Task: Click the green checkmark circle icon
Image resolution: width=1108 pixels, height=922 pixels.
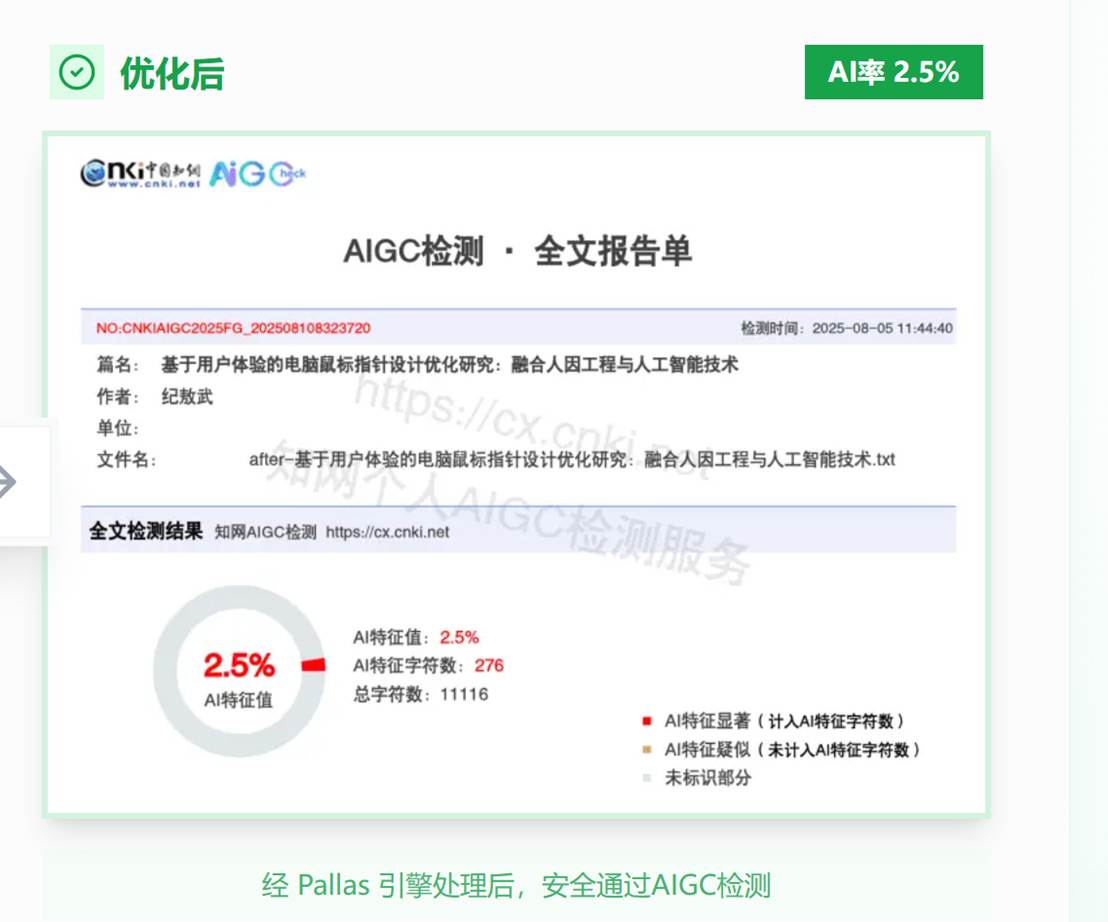Action: (76, 72)
